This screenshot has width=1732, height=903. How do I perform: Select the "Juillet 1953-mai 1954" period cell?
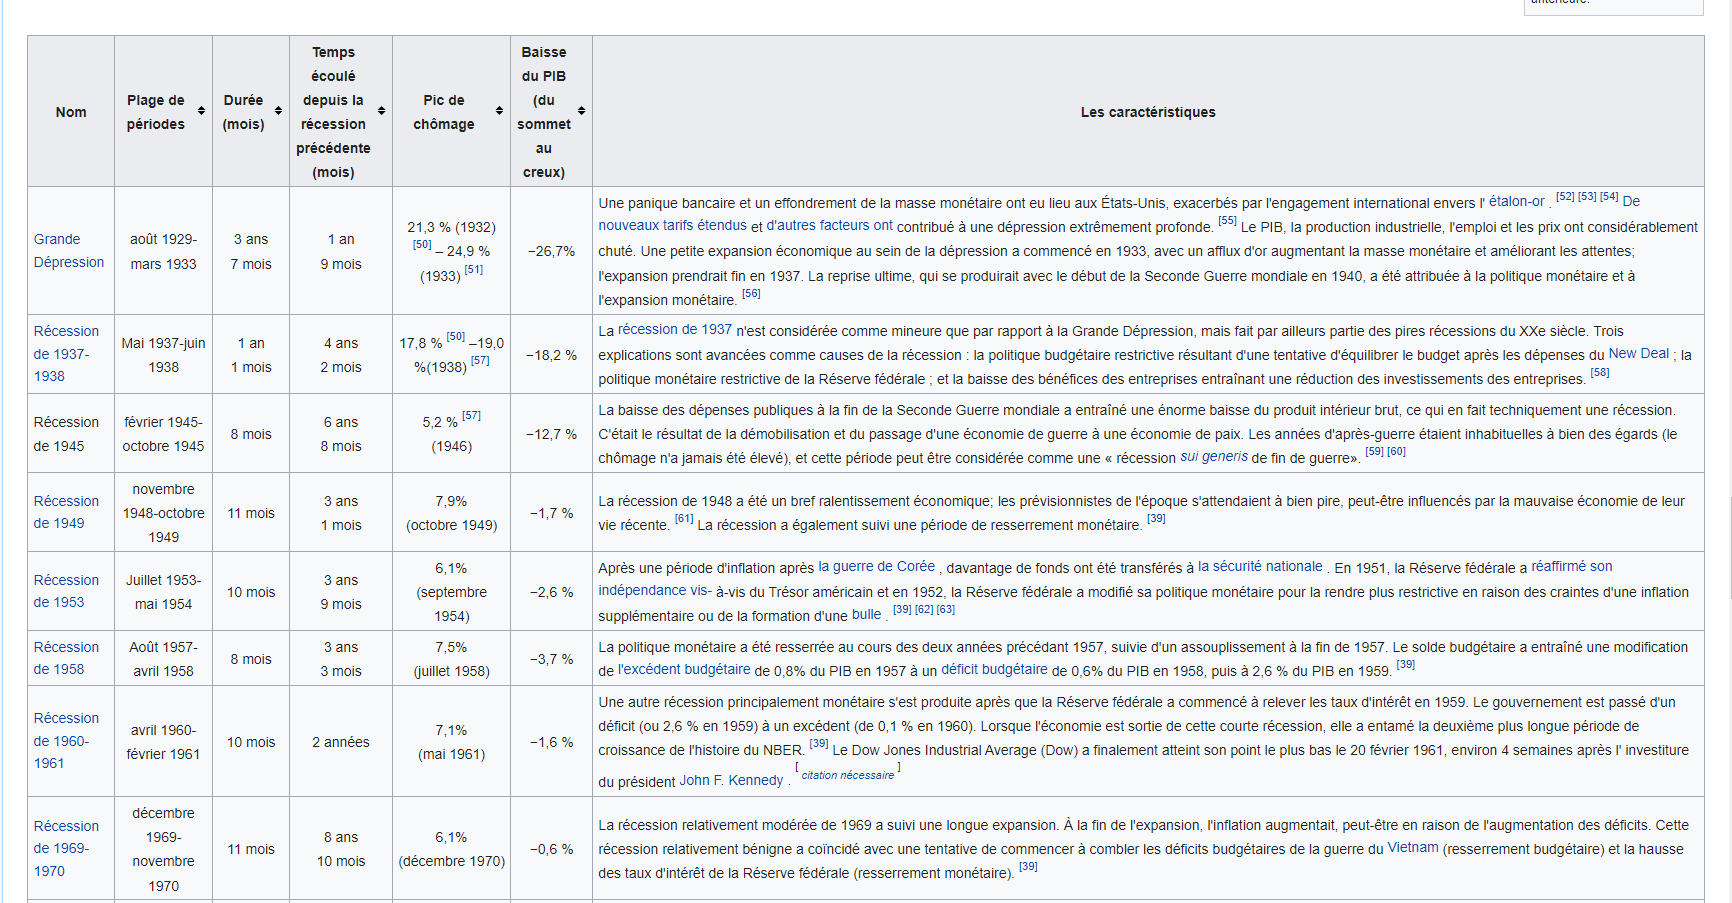[163, 592]
